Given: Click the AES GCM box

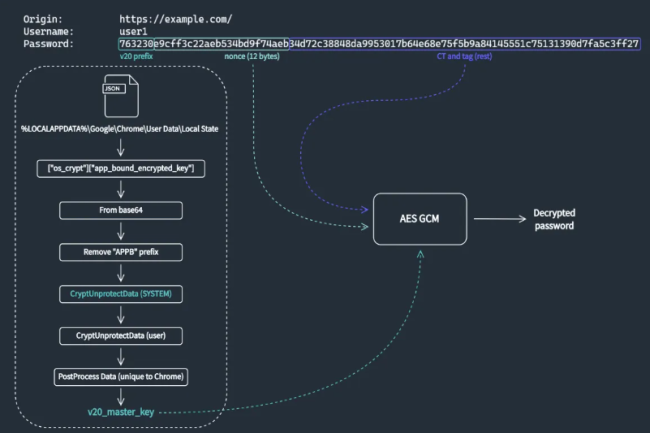Looking at the screenshot, I should pyautogui.click(x=420, y=219).
